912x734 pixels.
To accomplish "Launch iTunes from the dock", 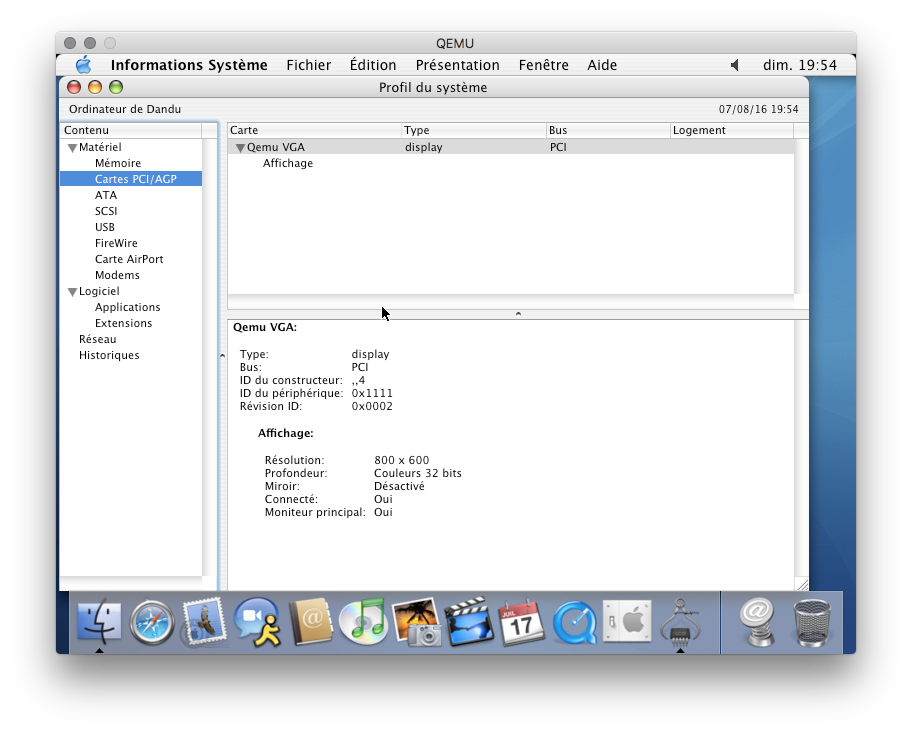I will (x=363, y=622).
